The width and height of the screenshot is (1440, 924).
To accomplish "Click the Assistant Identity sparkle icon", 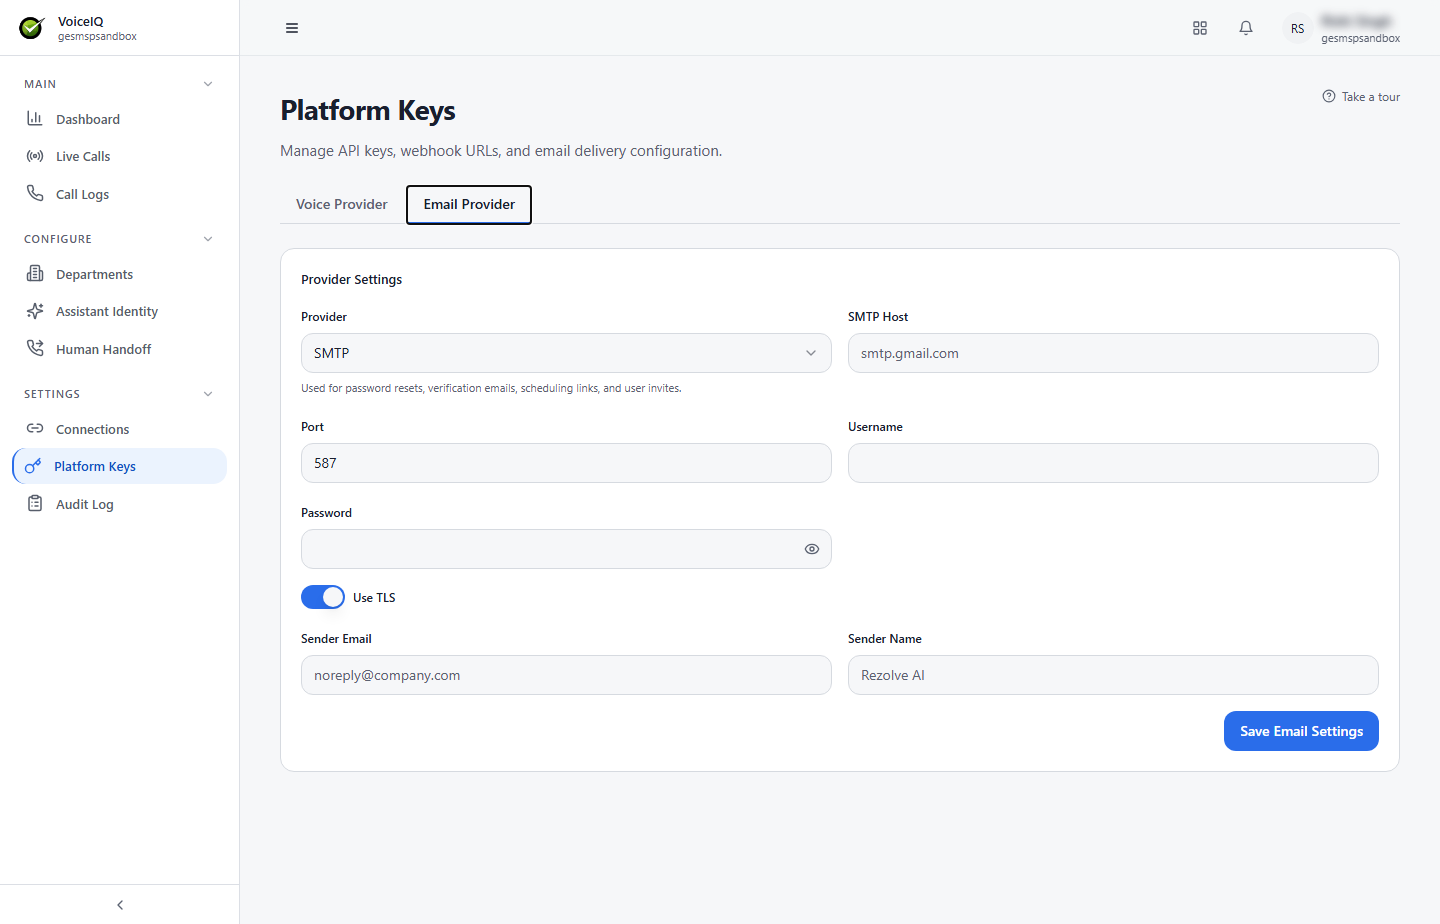I will 35,311.
